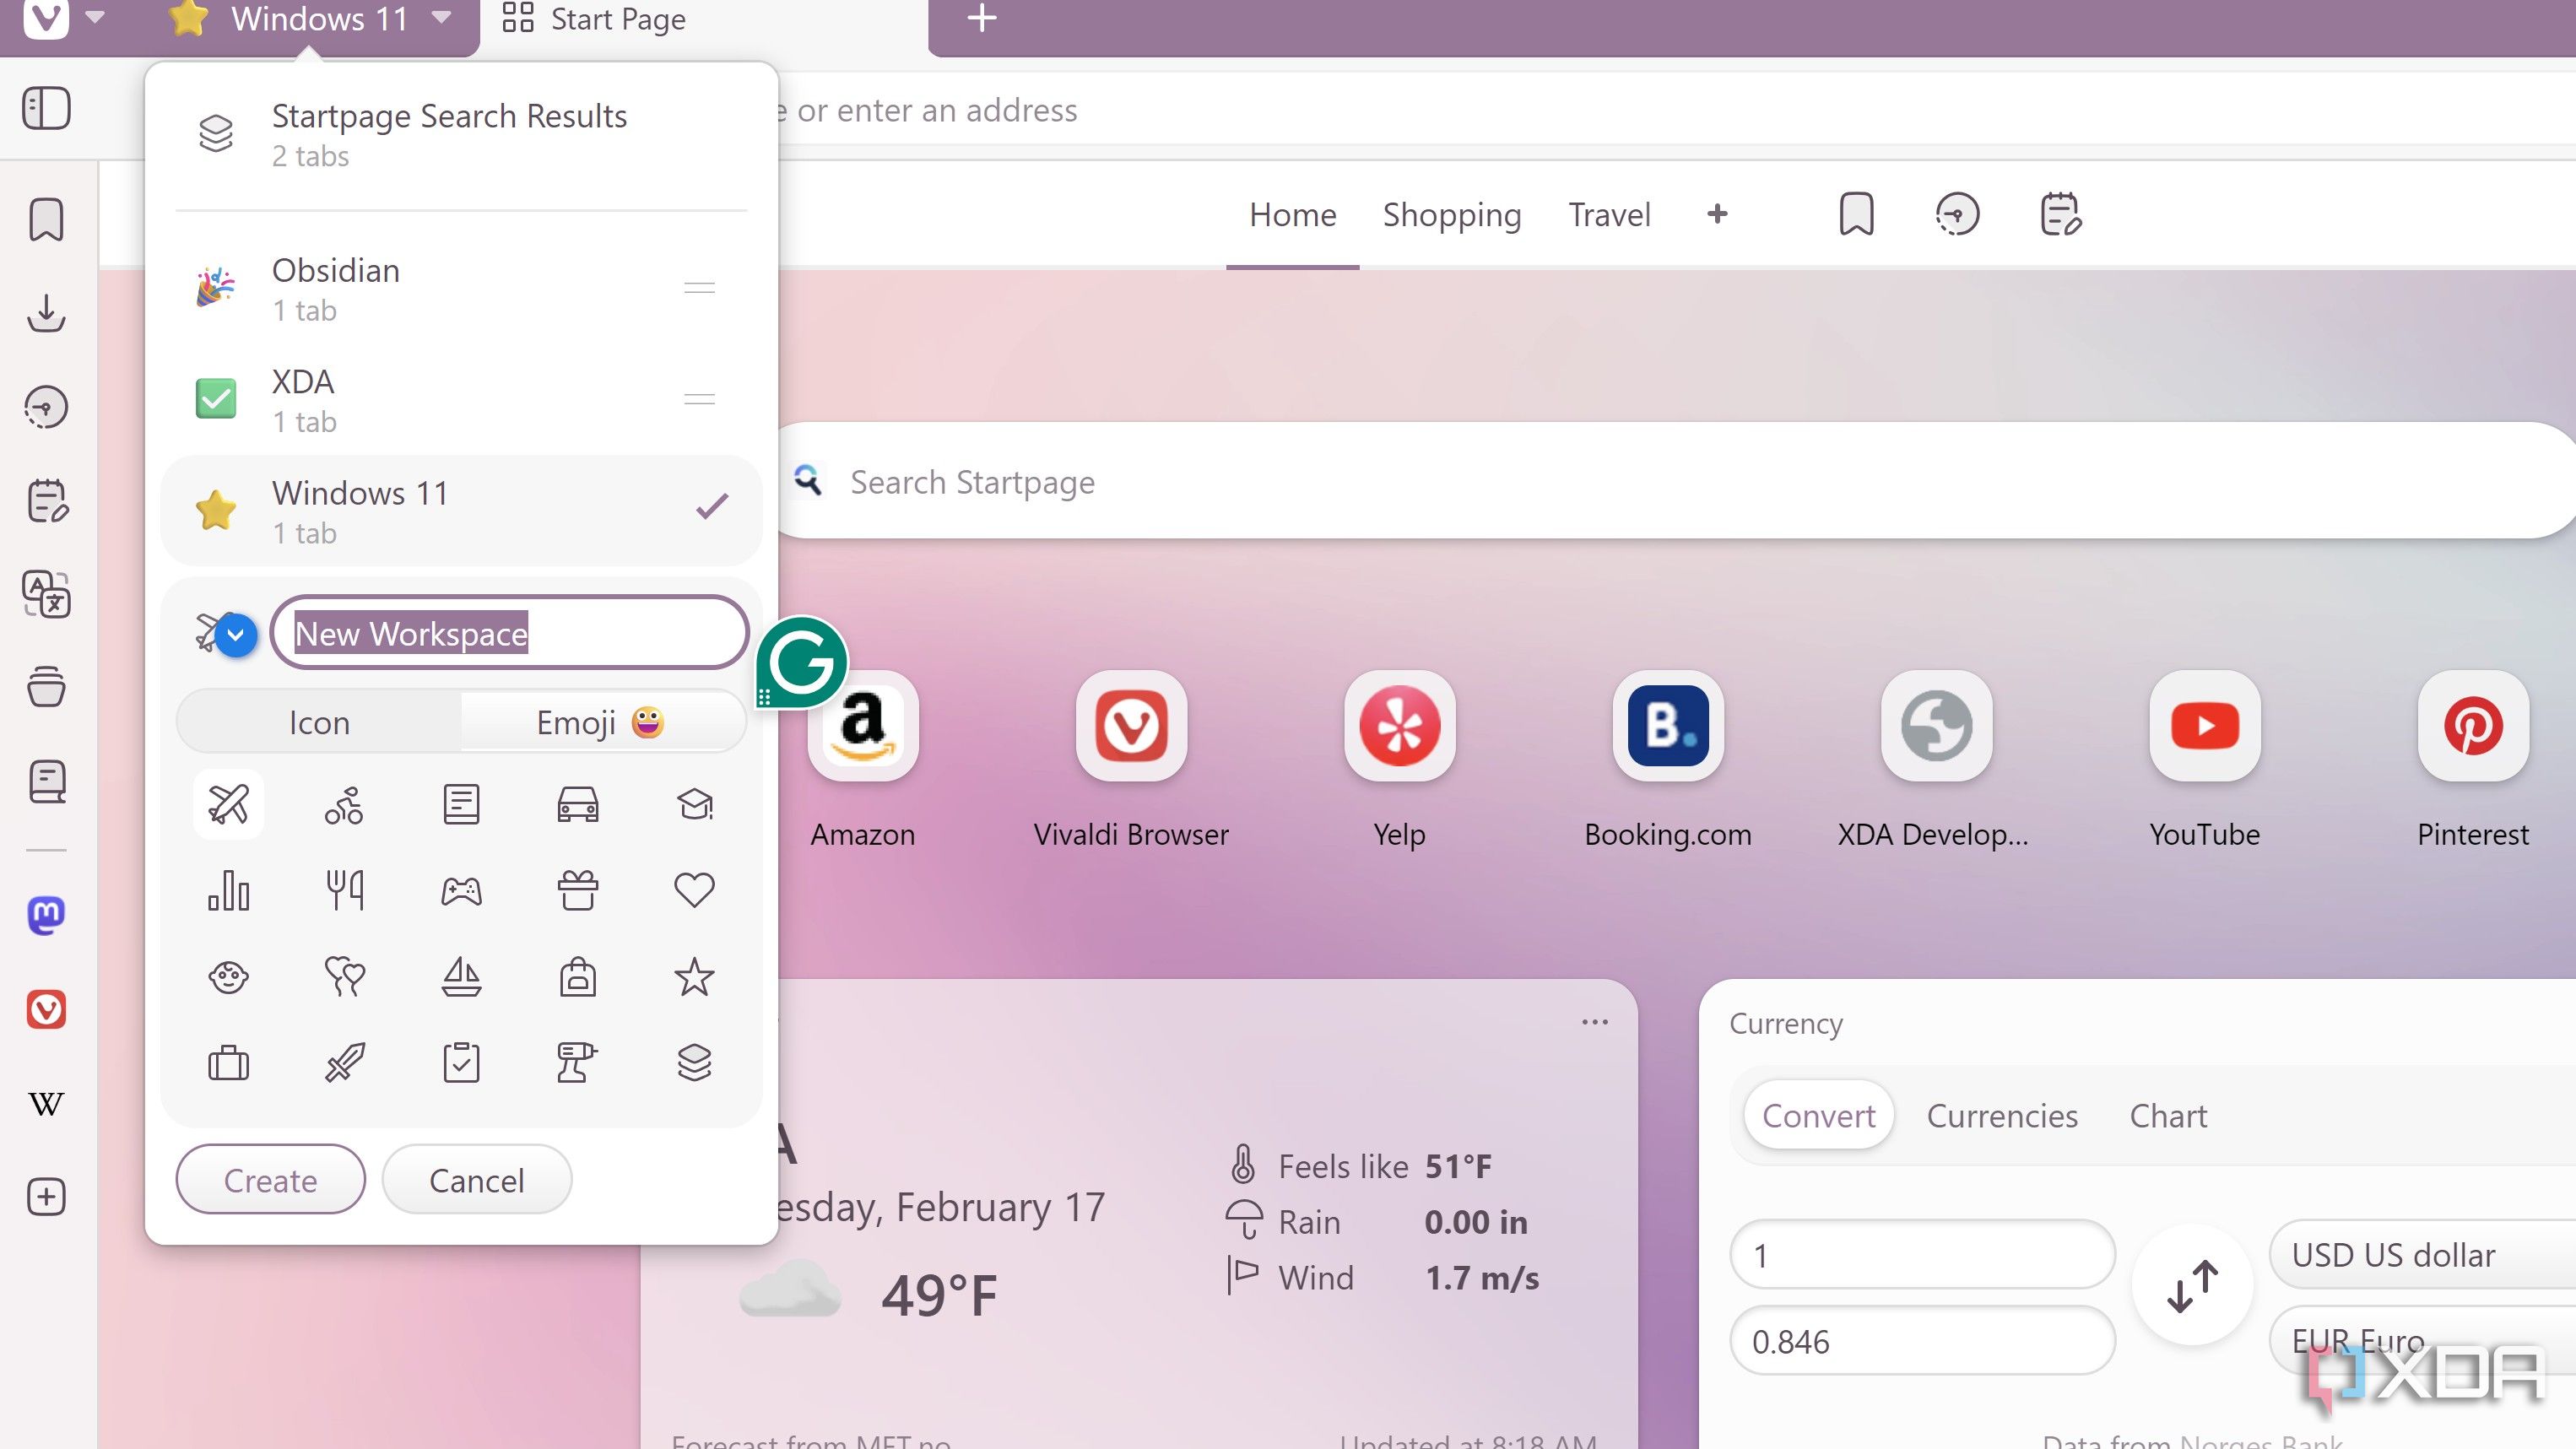Open the Chart tab in Currency widget
The width and height of the screenshot is (2576, 1449).
pos(2168,1116)
